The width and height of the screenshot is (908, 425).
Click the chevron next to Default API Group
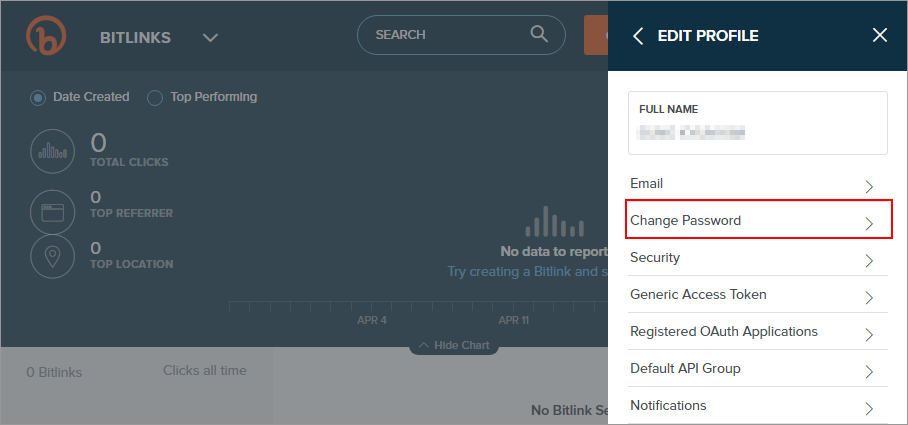(x=869, y=372)
